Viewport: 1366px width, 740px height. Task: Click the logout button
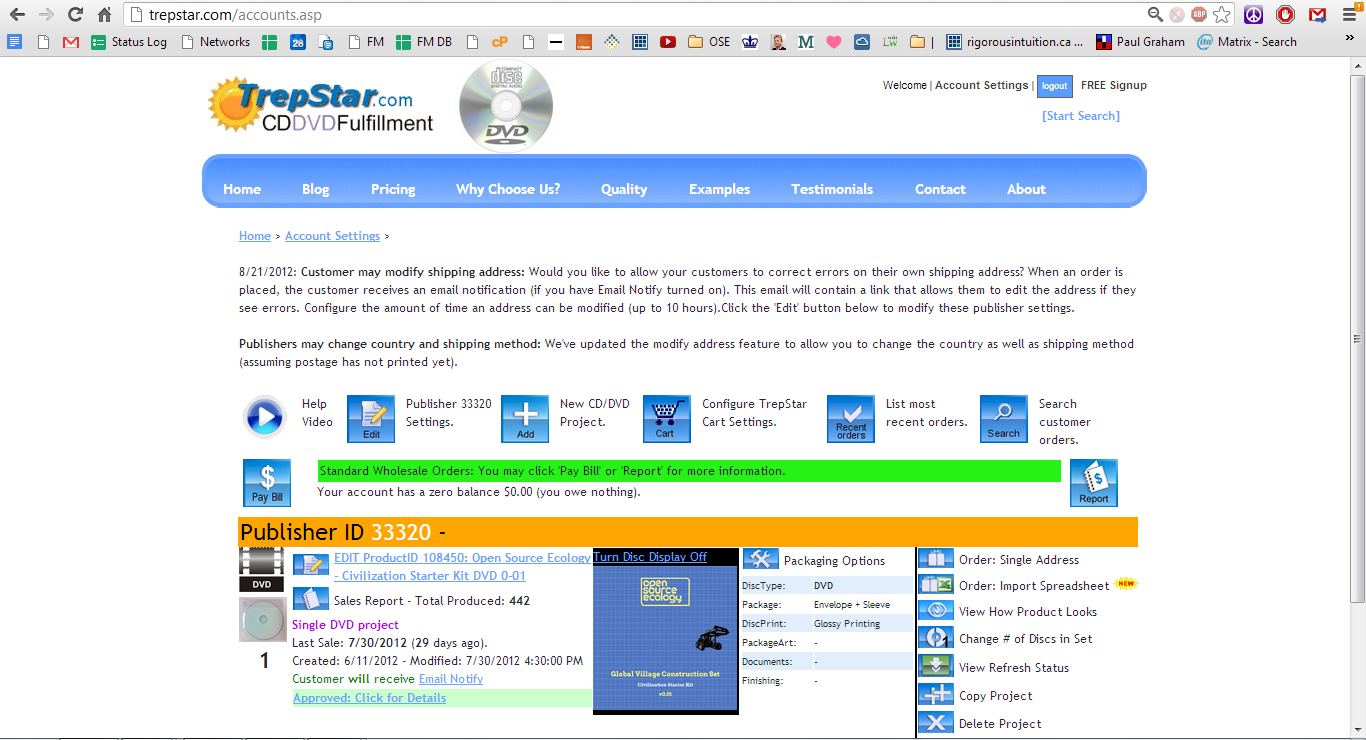point(1055,86)
